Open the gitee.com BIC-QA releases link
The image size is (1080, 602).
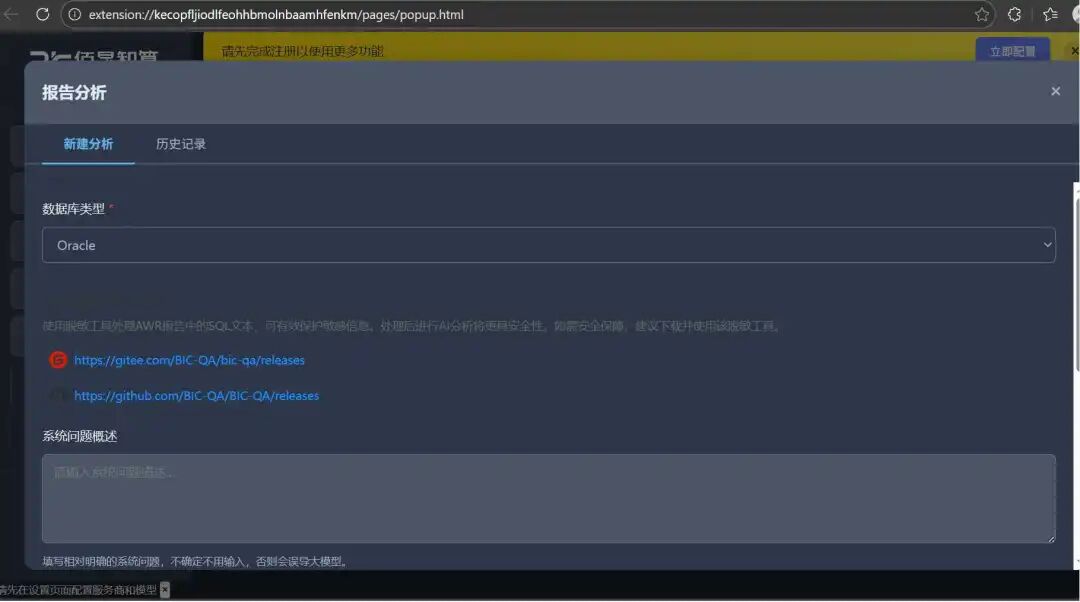(x=189, y=360)
